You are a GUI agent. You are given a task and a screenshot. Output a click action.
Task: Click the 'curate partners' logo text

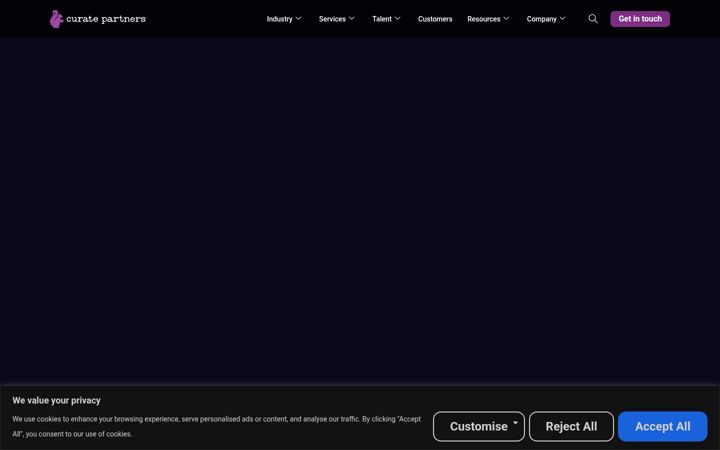point(106,19)
